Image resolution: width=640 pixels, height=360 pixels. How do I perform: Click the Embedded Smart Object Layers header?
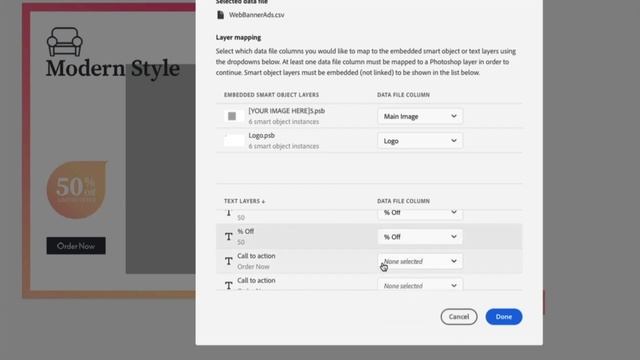[x=271, y=95]
